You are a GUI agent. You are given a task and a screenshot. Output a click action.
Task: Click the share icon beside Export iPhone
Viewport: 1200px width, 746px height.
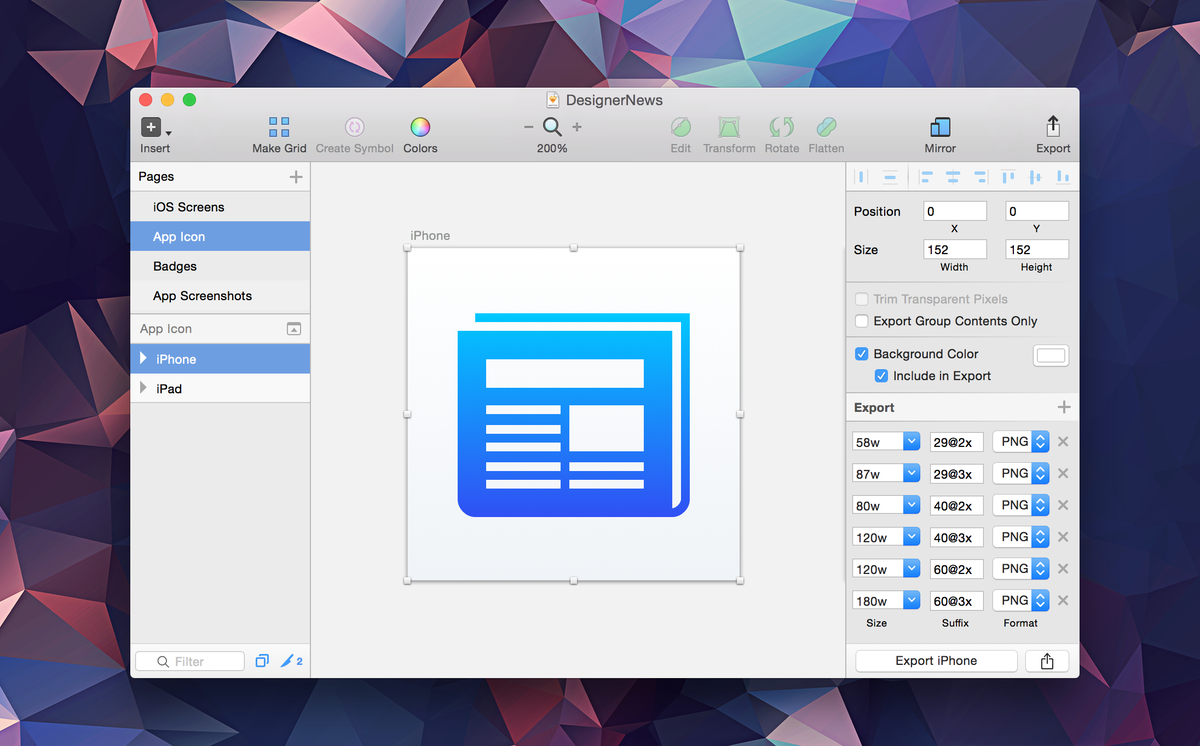[1047, 661]
